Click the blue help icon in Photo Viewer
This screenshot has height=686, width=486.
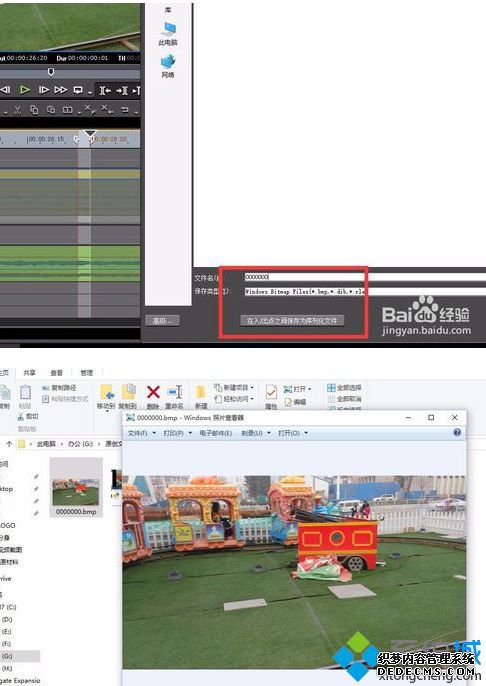tap(457, 433)
